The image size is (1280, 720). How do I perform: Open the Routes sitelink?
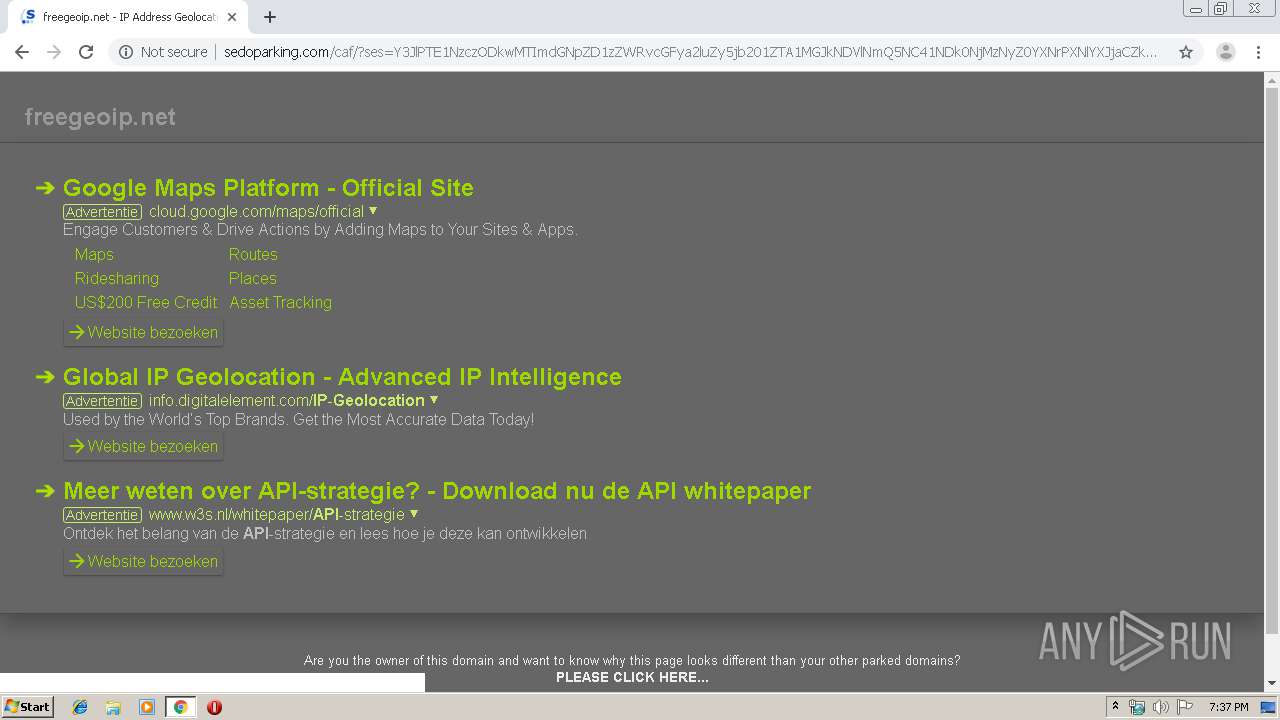point(253,255)
